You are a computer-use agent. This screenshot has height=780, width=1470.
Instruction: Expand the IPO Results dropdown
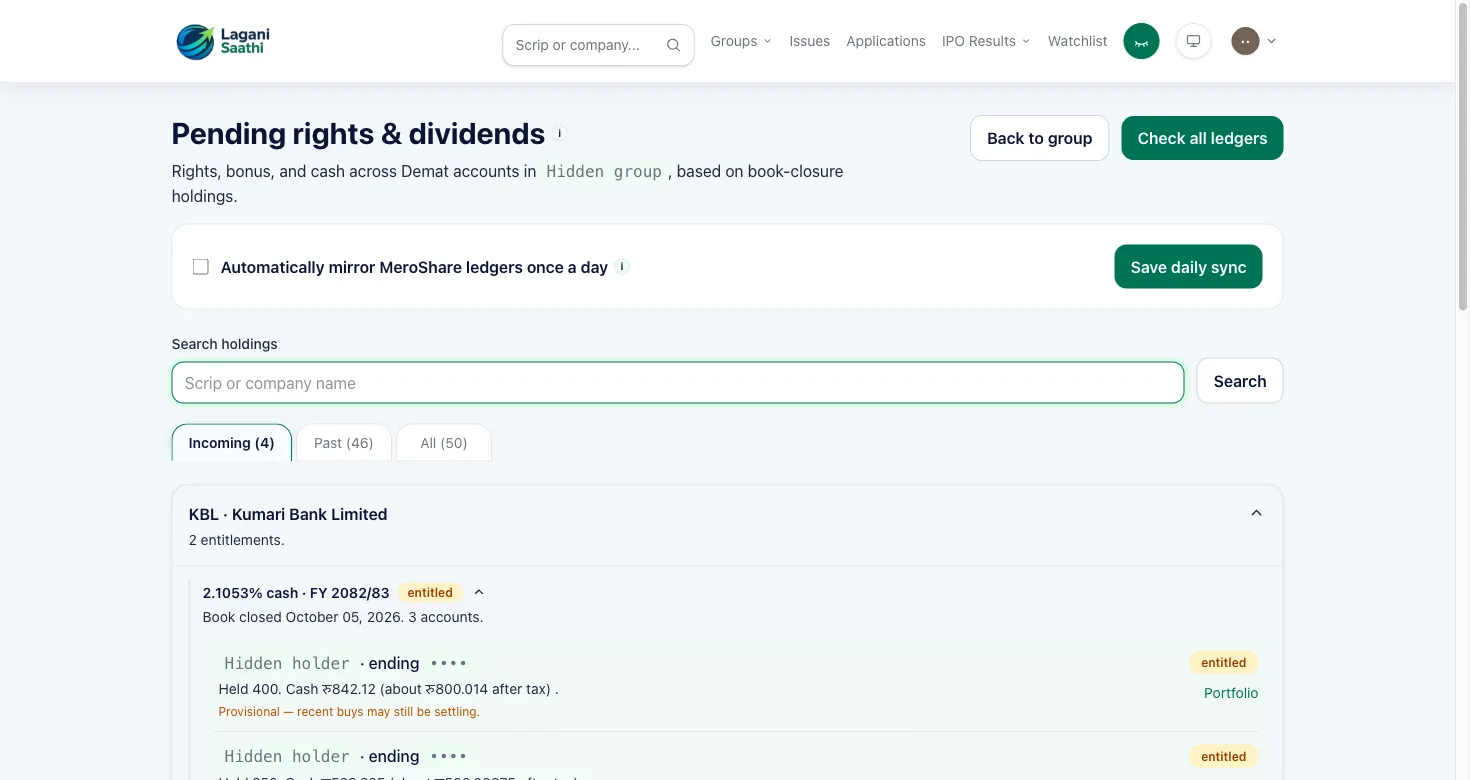point(986,41)
